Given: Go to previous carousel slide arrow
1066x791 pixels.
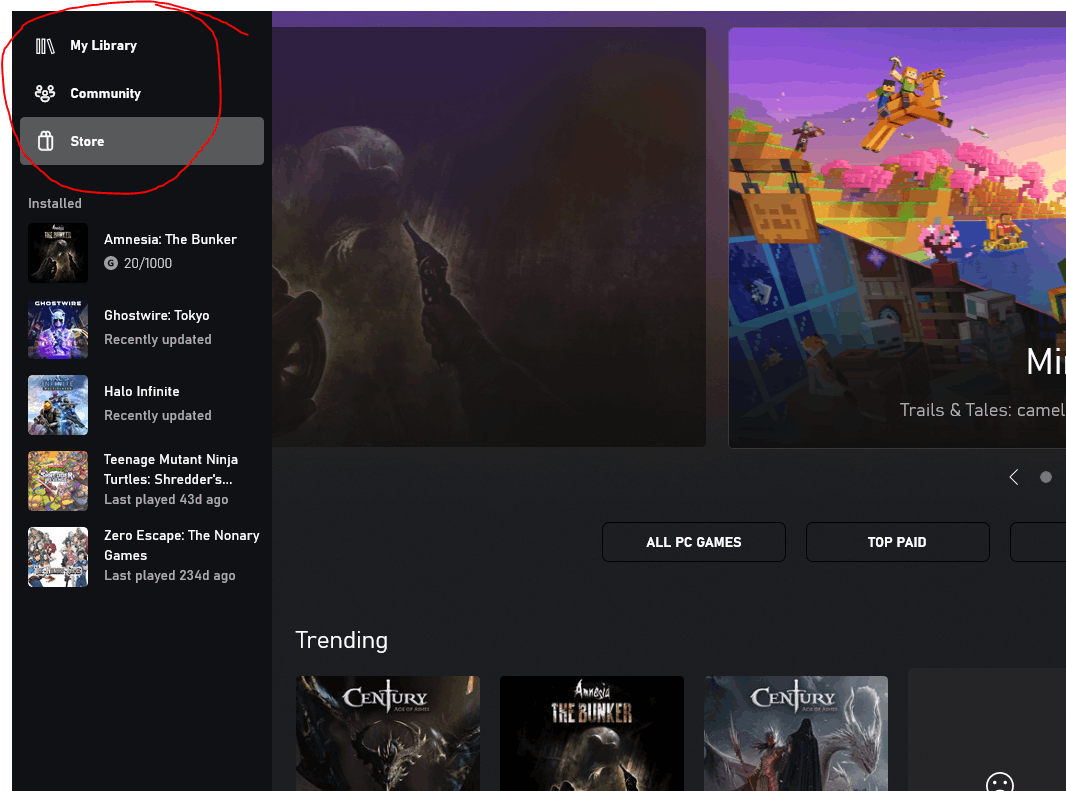Looking at the screenshot, I should tap(1014, 477).
